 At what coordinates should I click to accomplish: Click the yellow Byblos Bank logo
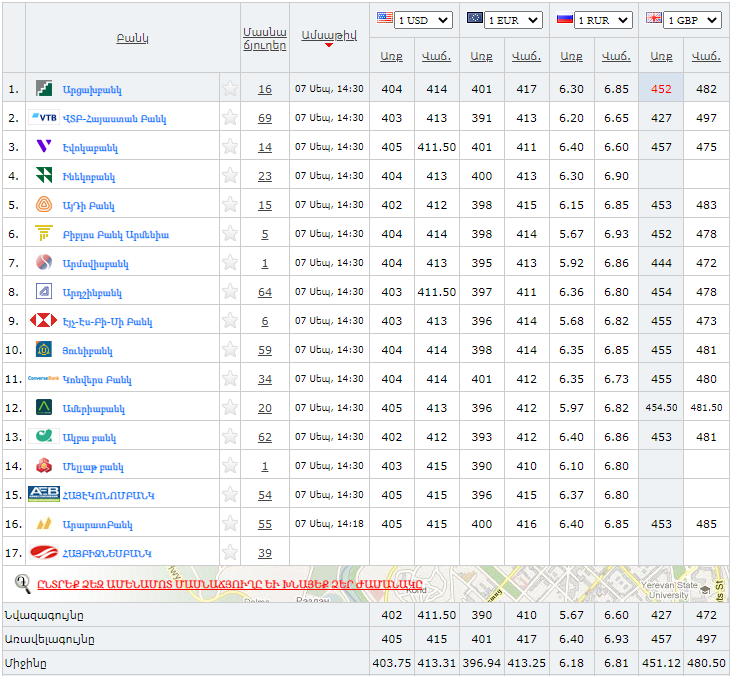tap(44, 233)
